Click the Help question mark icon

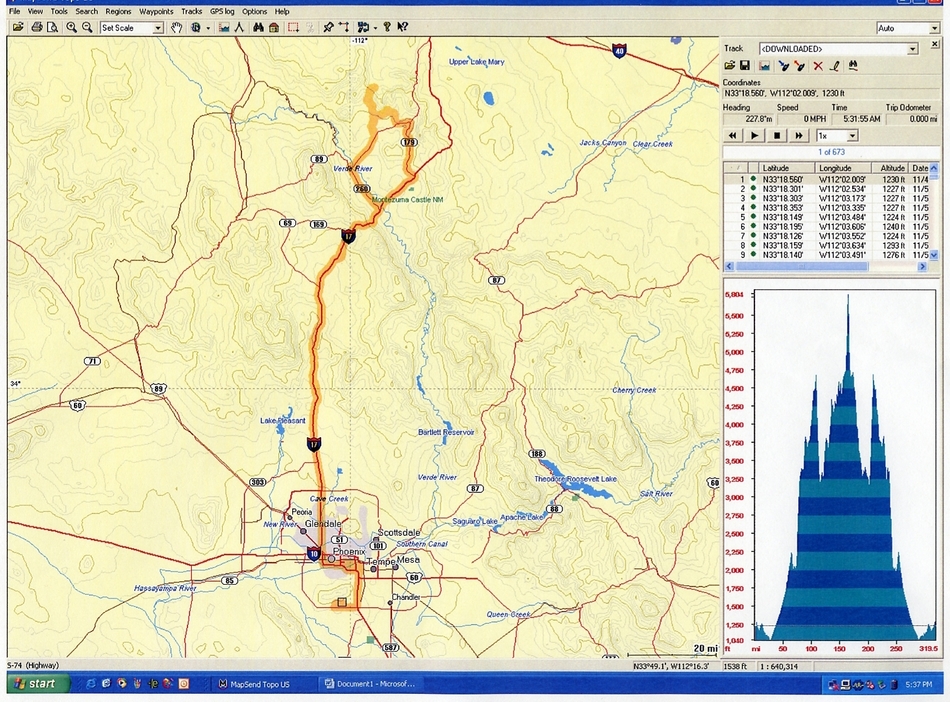387,27
